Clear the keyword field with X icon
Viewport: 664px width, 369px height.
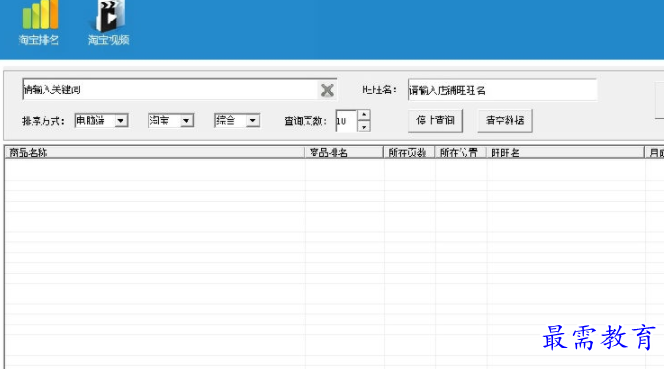[x=327, y=90]
